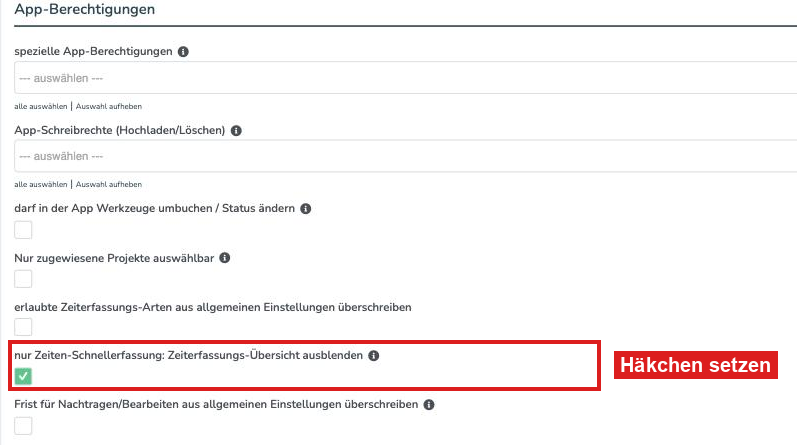Image resolution: width=797 pixels, height=445 pixels.
Task: Show info for Zeiterfassungs-Übersicht ausblenden
Action: pos(374,355)
